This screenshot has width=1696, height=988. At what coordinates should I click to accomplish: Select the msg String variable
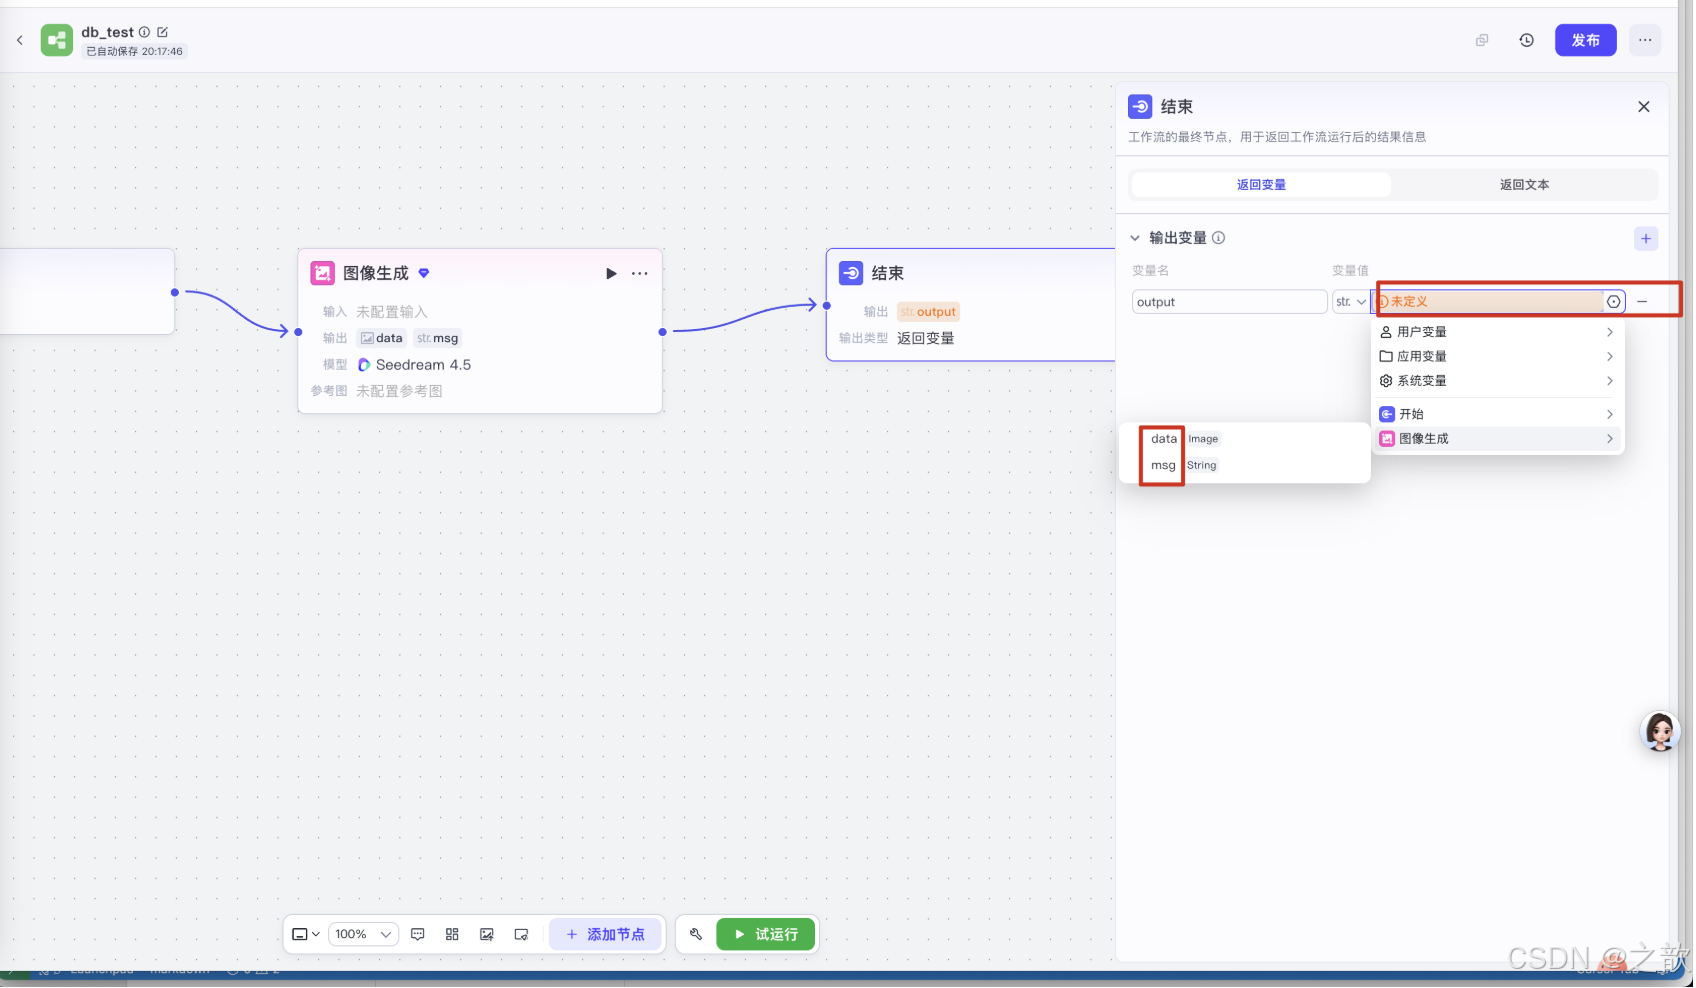(1244, 466)
